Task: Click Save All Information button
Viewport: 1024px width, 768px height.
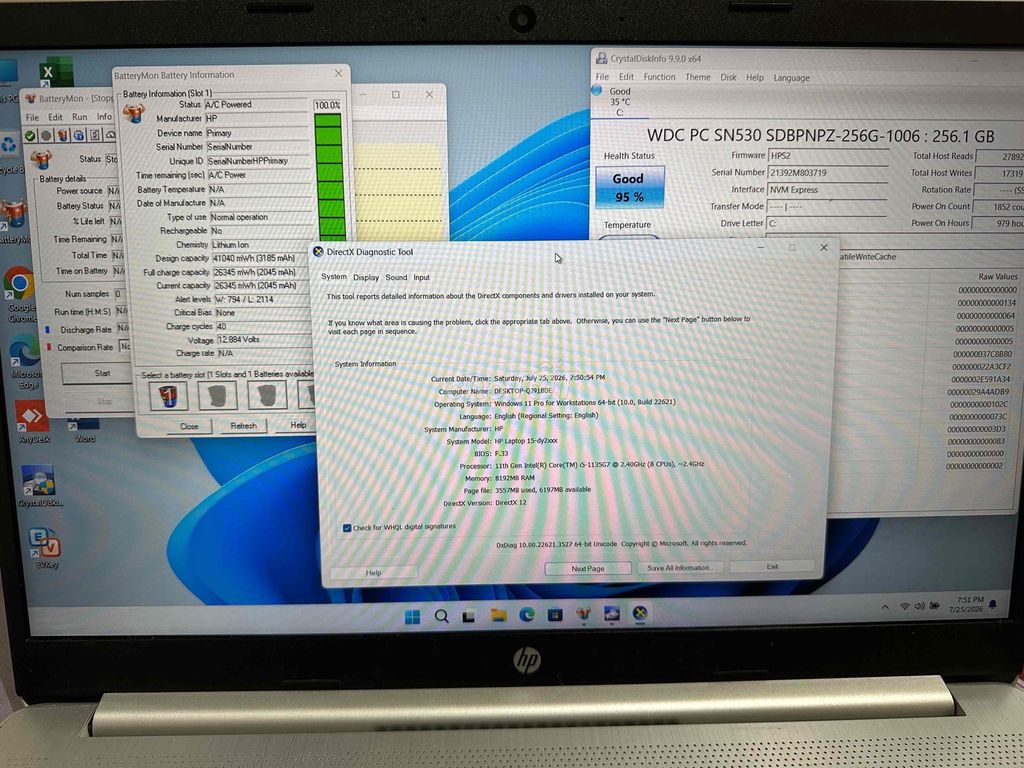Action: [678, 568]
